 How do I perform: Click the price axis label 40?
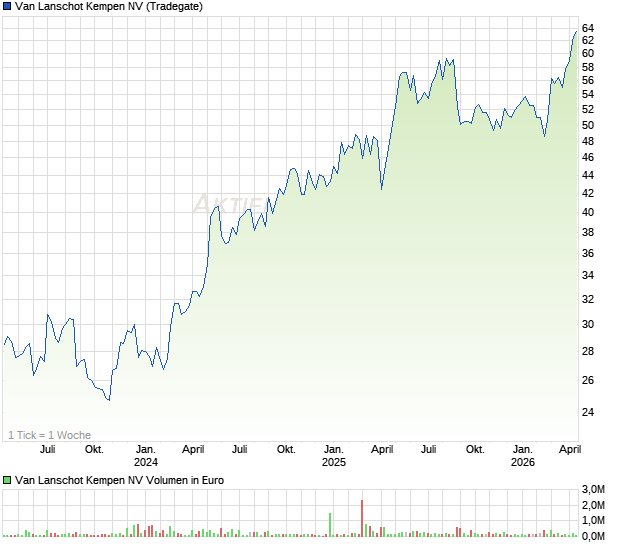coord(588,212)
